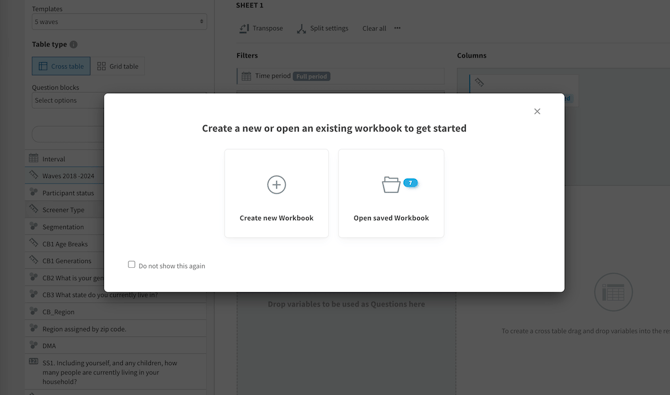Select the Grid table type
This screenshot has height=395, width=670.
[x=118, y=66]
